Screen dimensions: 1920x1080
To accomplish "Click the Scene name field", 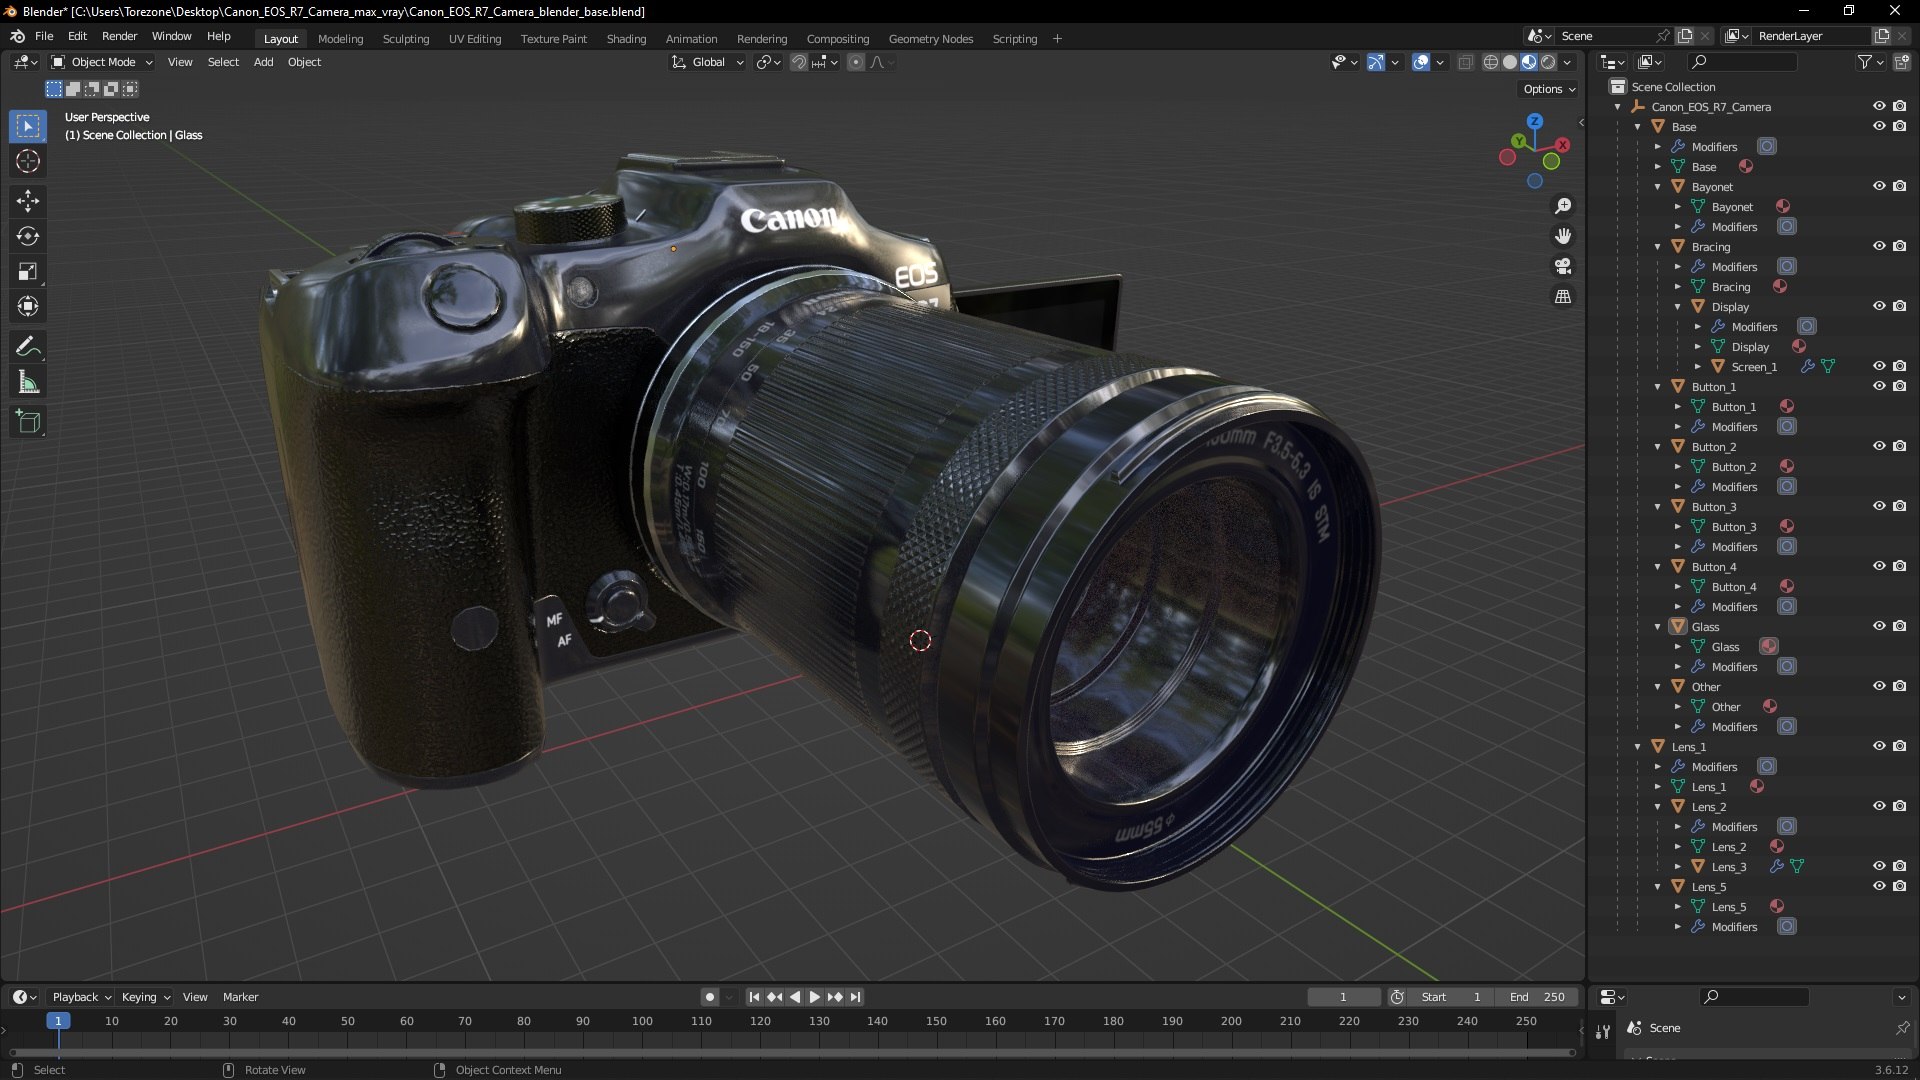I will point(1604,36).
